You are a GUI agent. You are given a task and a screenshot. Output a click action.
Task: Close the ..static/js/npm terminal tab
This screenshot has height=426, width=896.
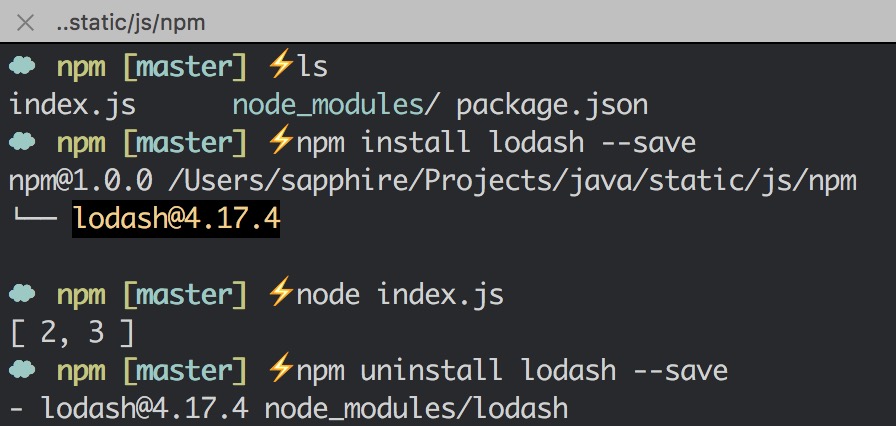26,23
